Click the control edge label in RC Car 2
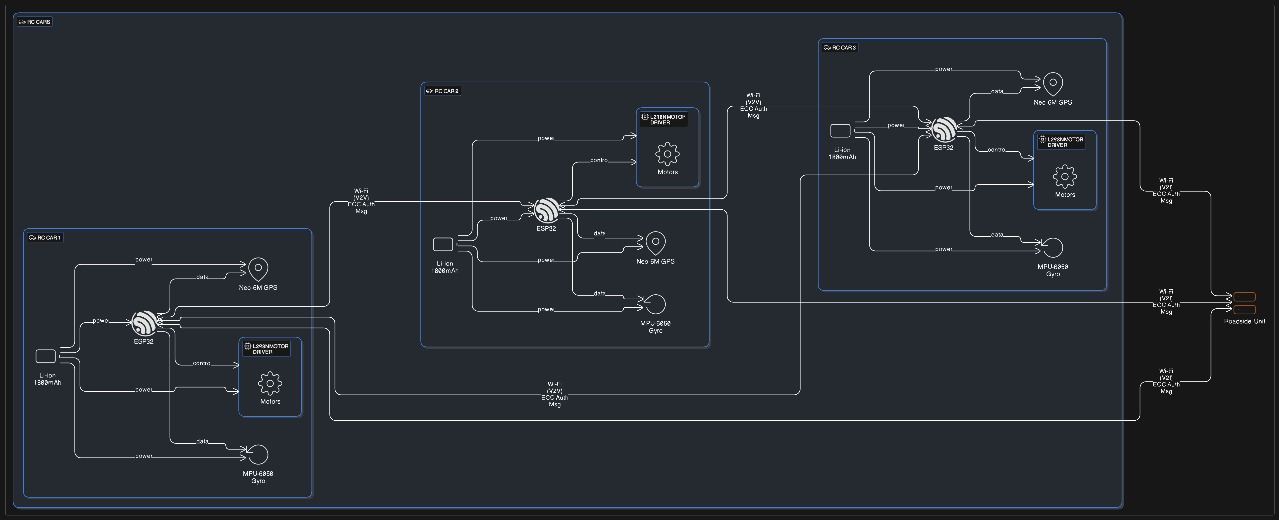Viewport: 1279px width, 520px height. [x=599, y=160]
